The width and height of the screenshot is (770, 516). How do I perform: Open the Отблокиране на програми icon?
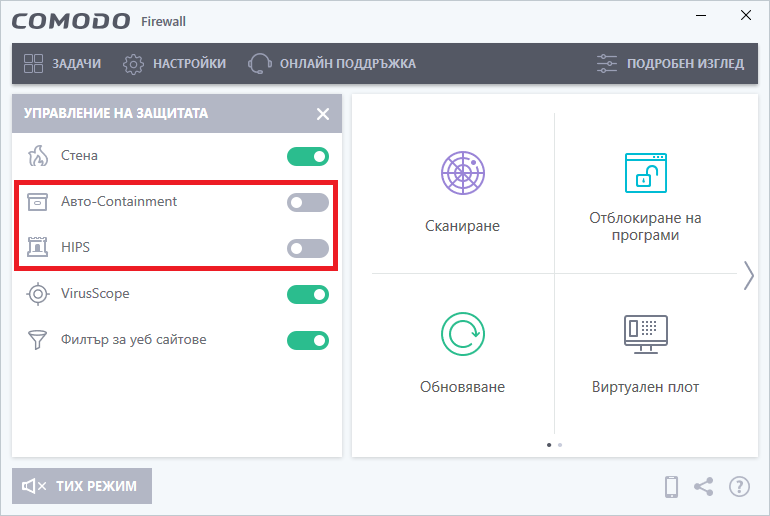point(645,173)
